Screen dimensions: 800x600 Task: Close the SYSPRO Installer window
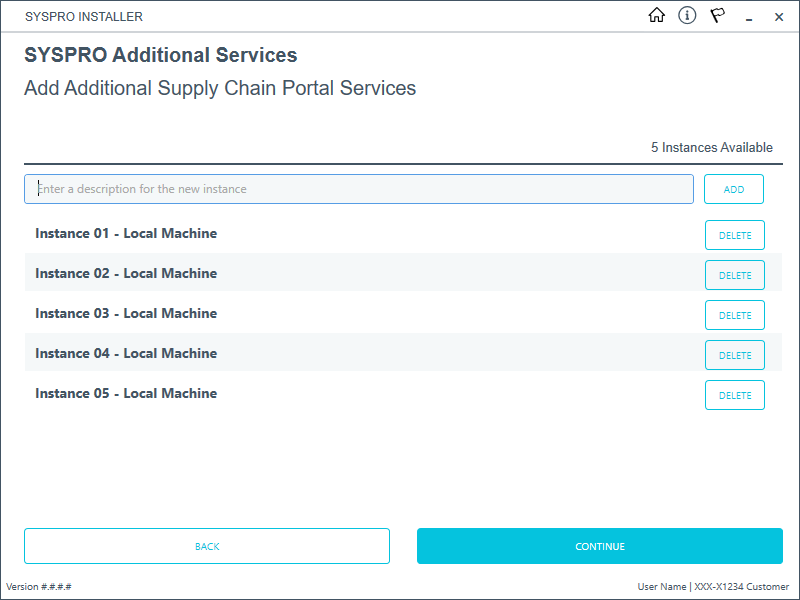[x=779, y=17]
